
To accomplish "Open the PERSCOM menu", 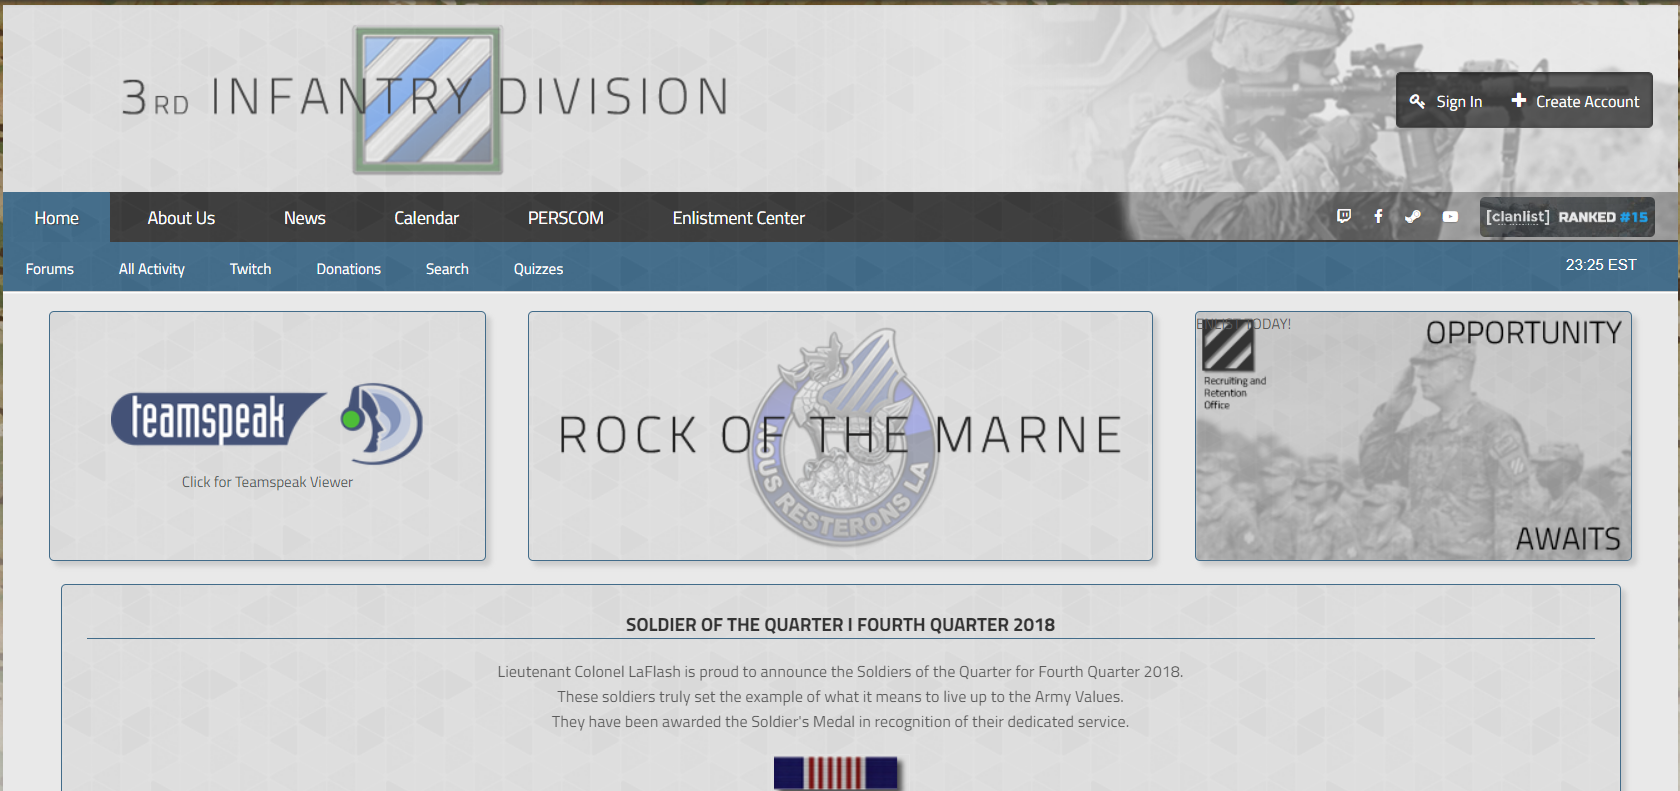I will (565, 218).
